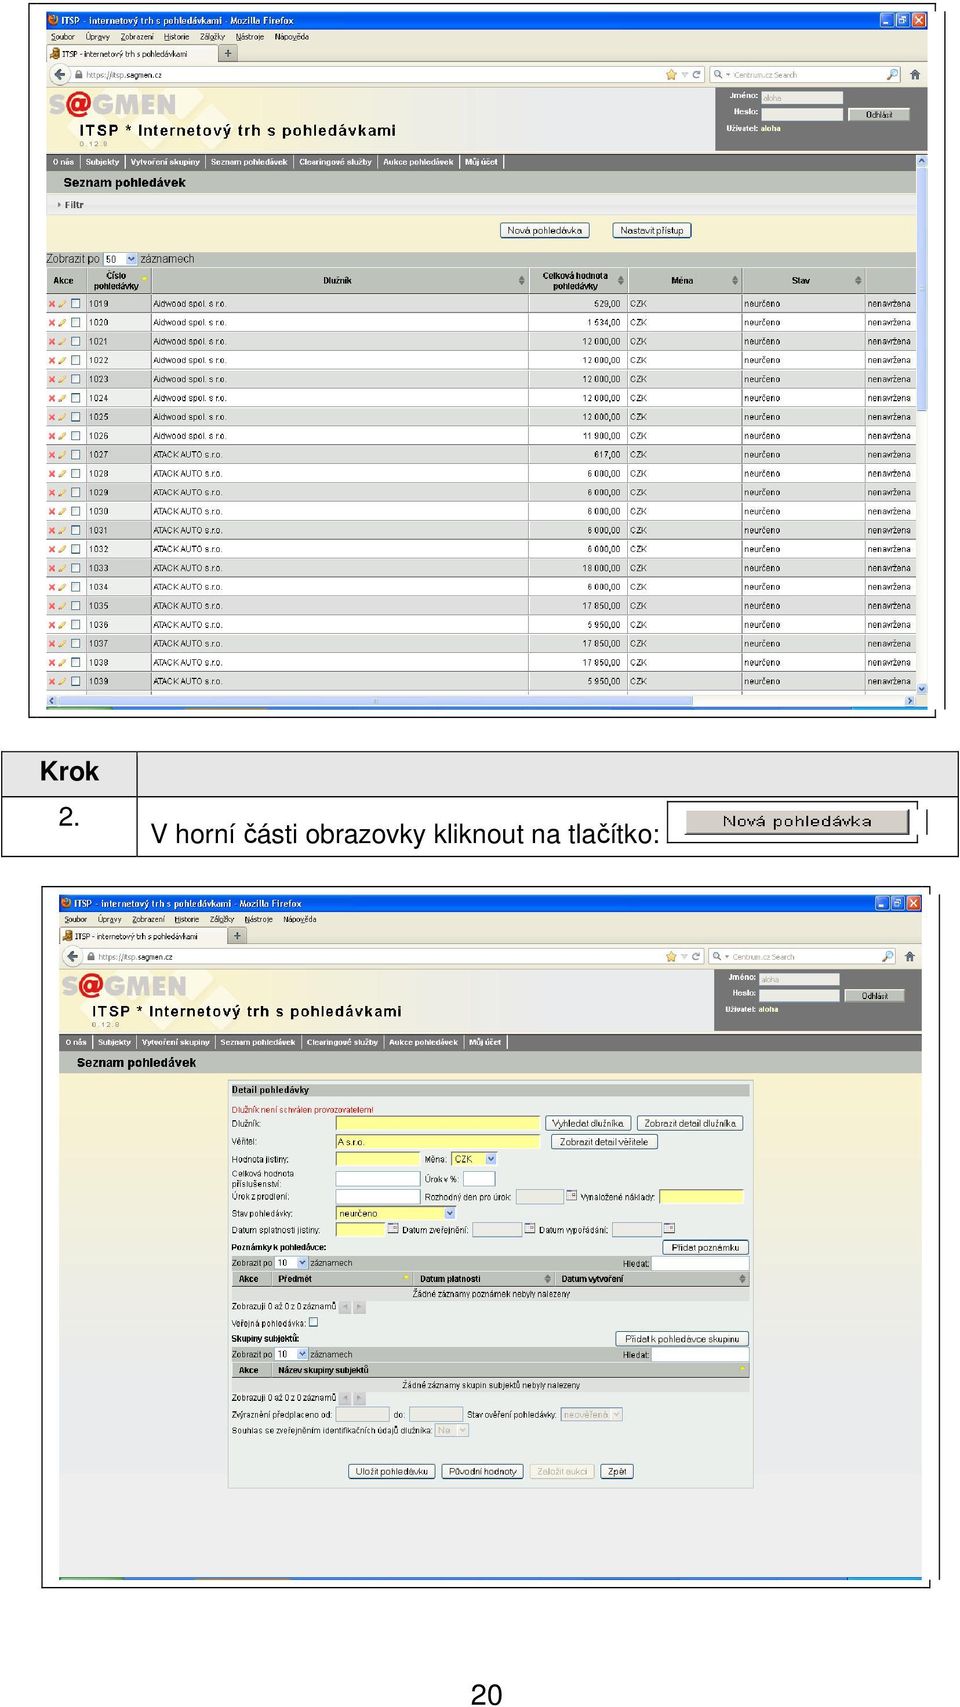
Task: Click the Zpět button
Action: coord(617,1471)
